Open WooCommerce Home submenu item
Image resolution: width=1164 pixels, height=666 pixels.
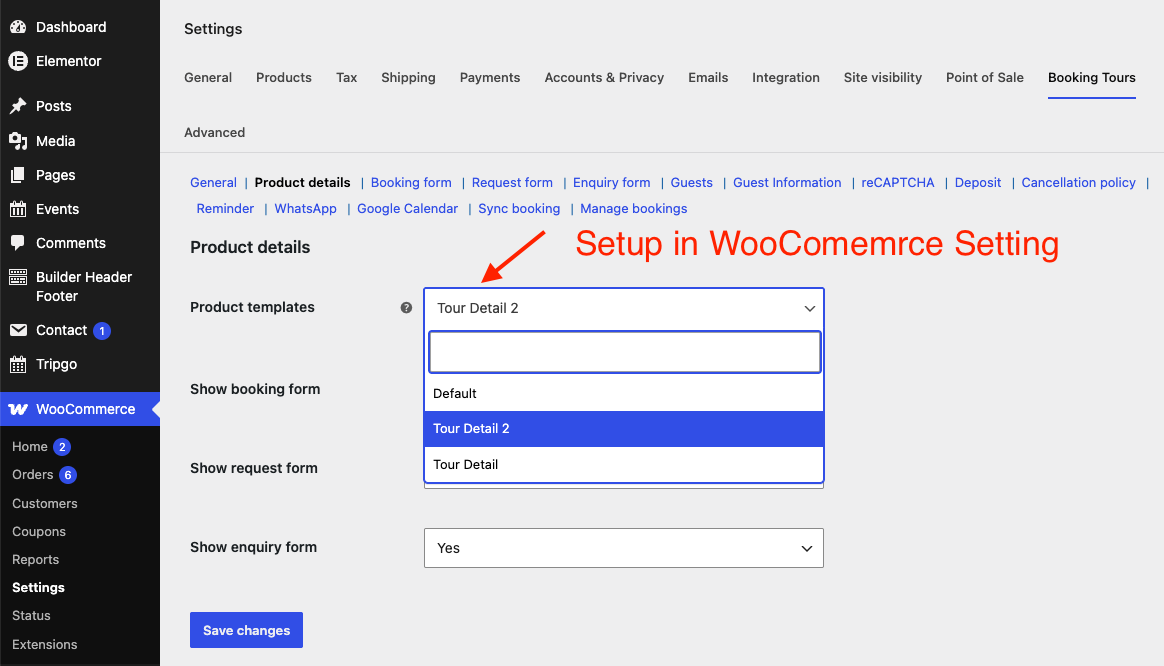[x=30, y=447]
